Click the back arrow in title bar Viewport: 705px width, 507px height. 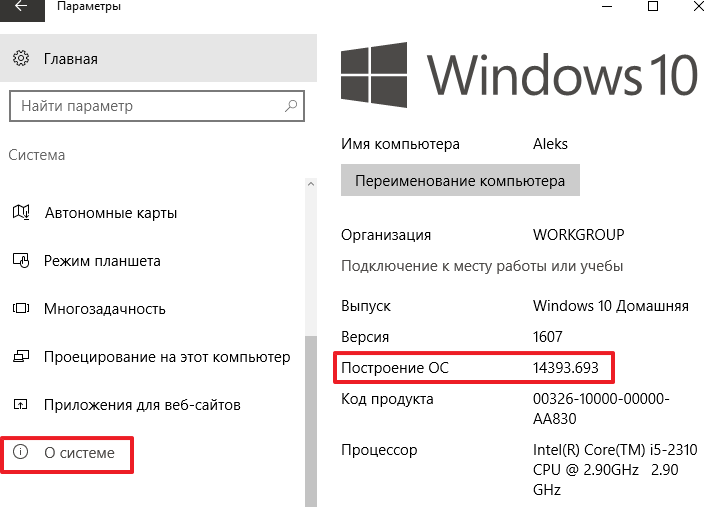(x=21, y=7)
